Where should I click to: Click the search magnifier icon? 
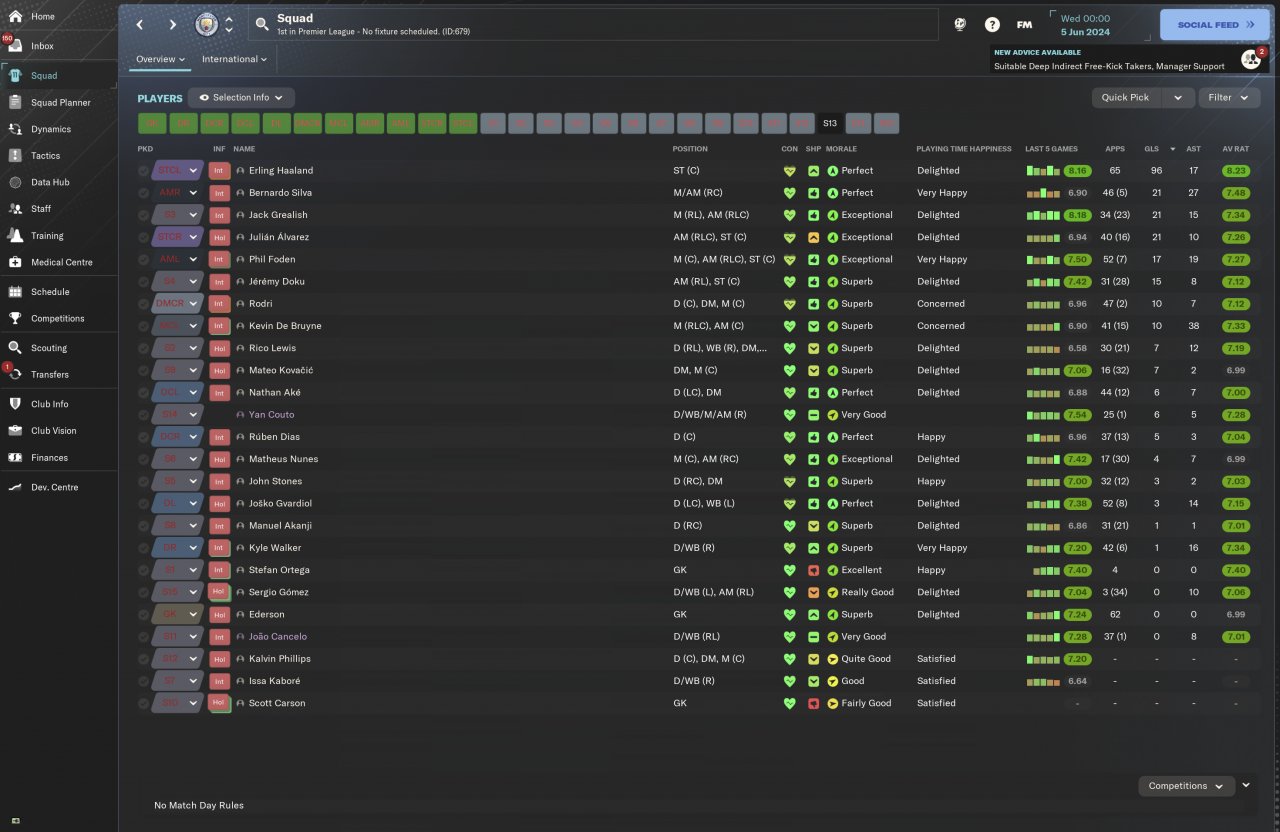pyautogui.click(x=262, y=24)
